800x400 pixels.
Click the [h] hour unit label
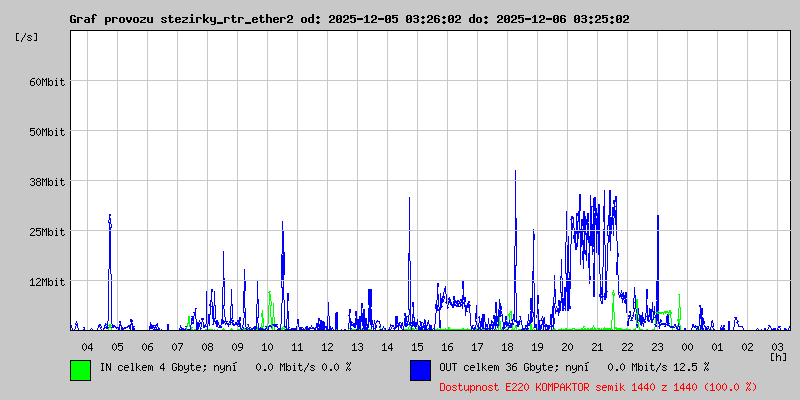pyautogui.click(x=779, y=357)
